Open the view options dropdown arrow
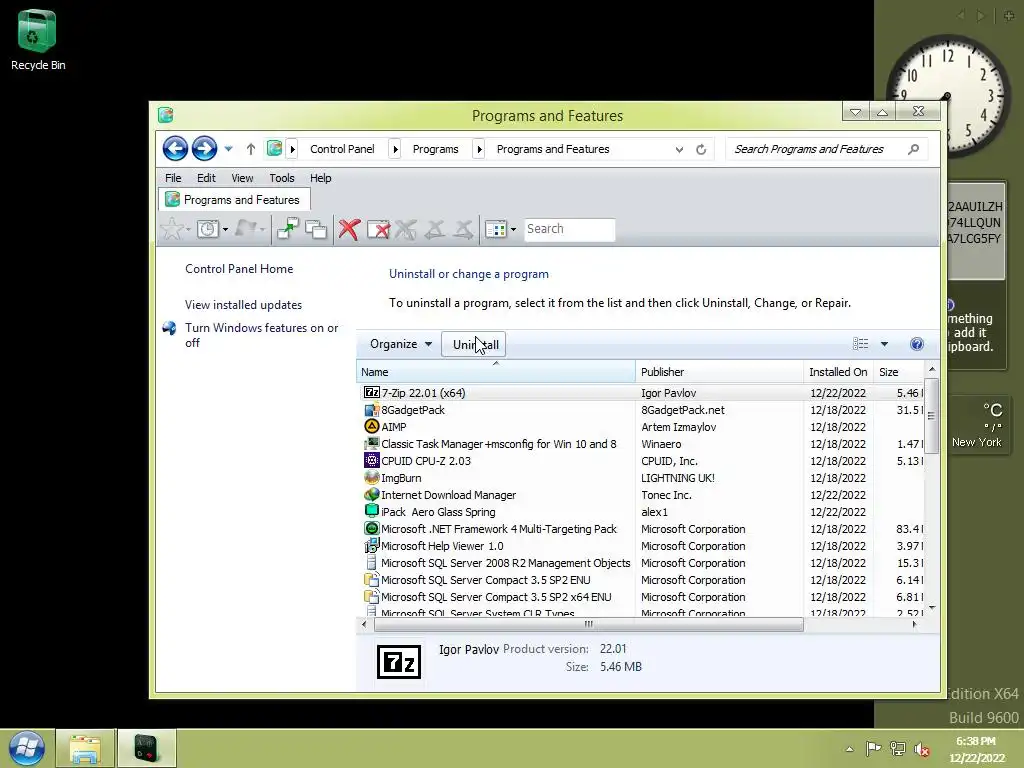Image resolution: width=1024 pixels, height=768 pixels. pos(884,344)
